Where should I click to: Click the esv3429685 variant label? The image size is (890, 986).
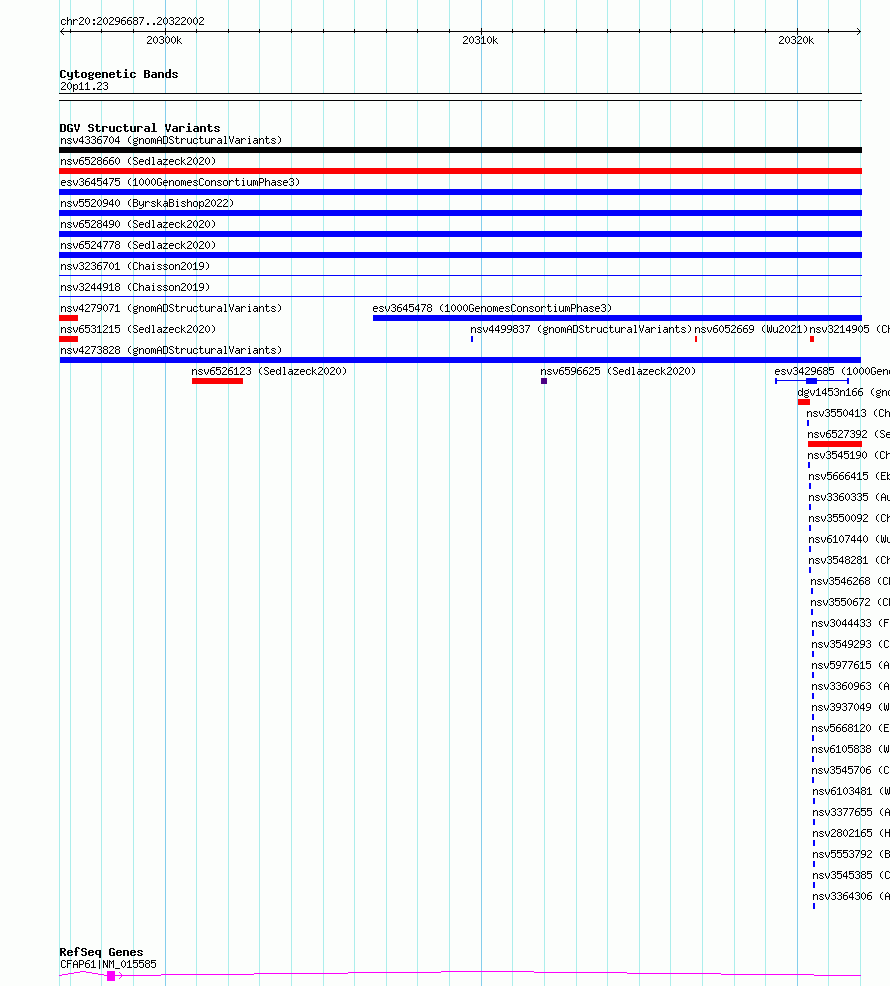point(832,371)
